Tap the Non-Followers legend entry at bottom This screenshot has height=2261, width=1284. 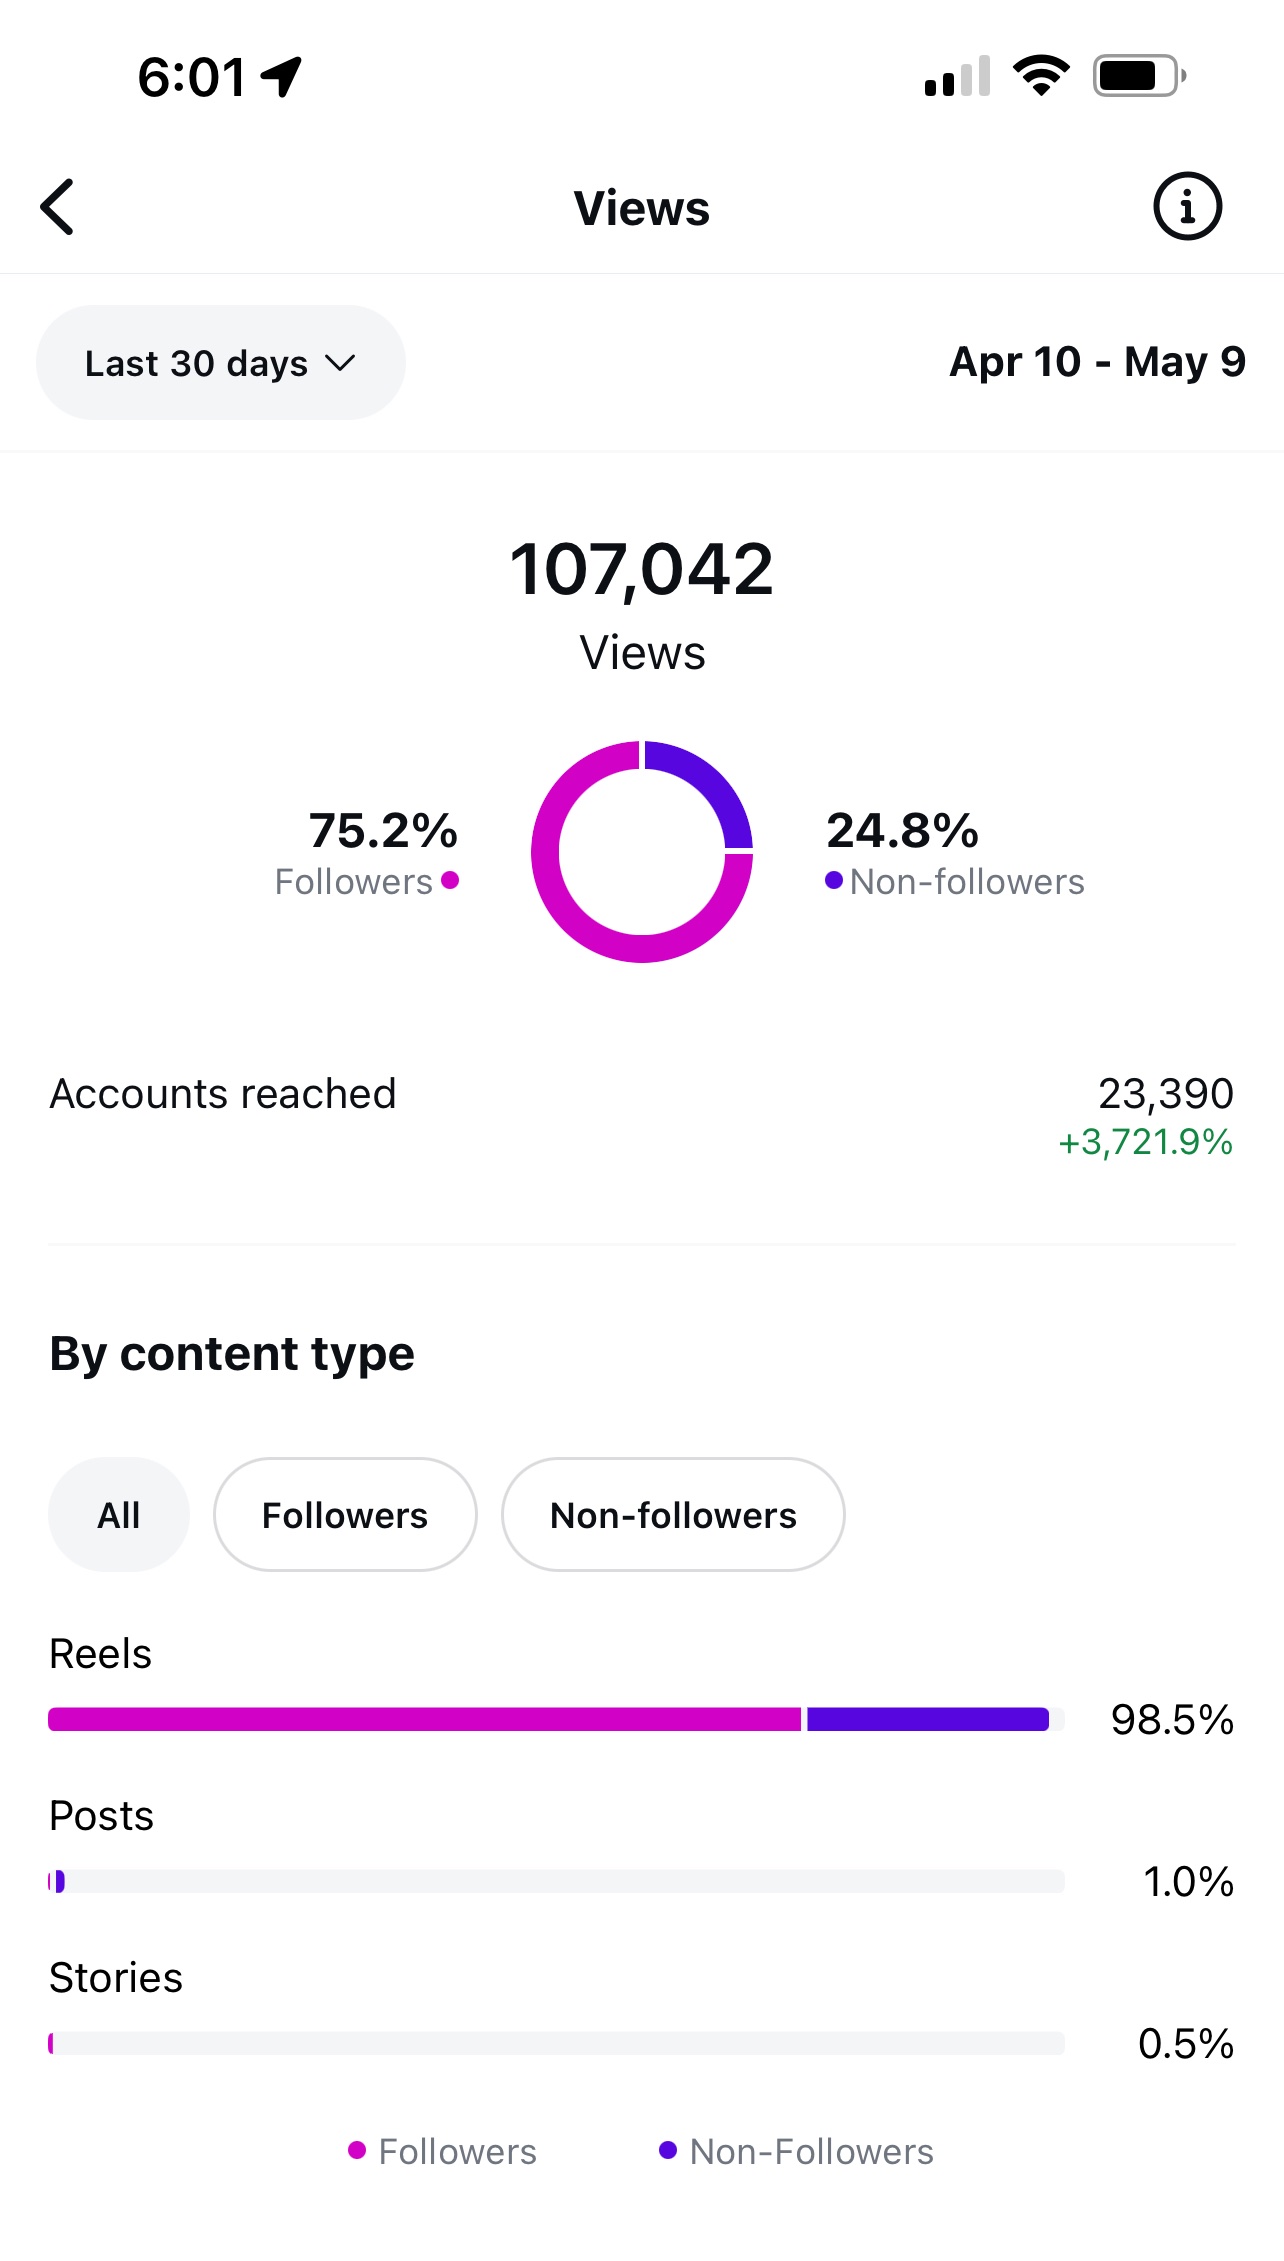click(796, 2151)
